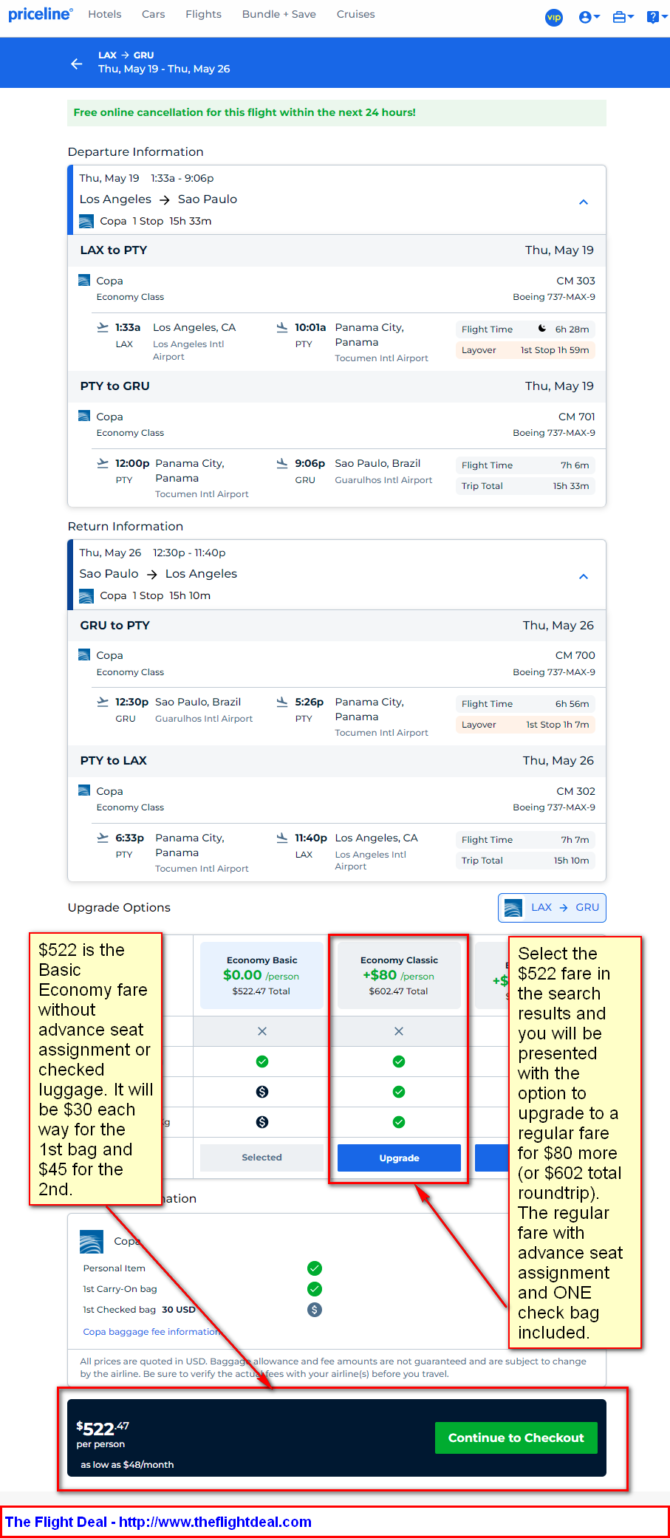Viewport: 670px width, 1538px height.
Task: Click the GRU to PTY segment header
Action: click(337, 625)
